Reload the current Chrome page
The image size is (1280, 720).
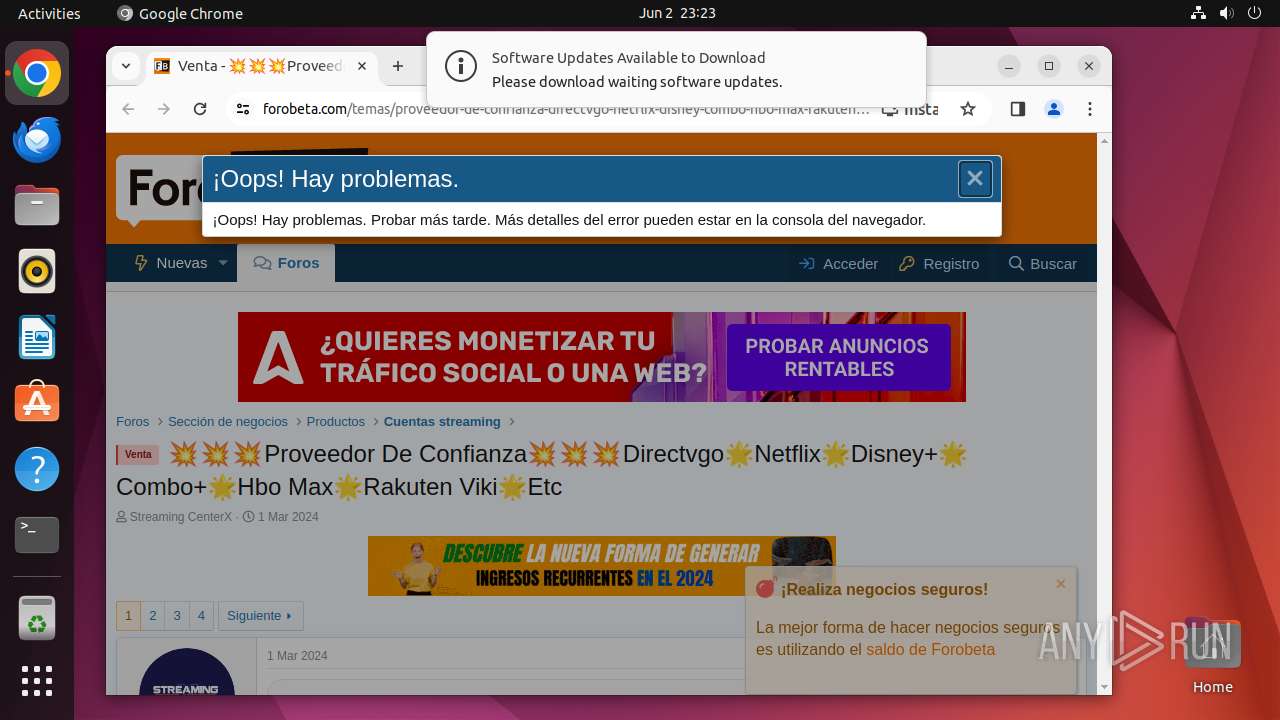(x=200, y=109)
